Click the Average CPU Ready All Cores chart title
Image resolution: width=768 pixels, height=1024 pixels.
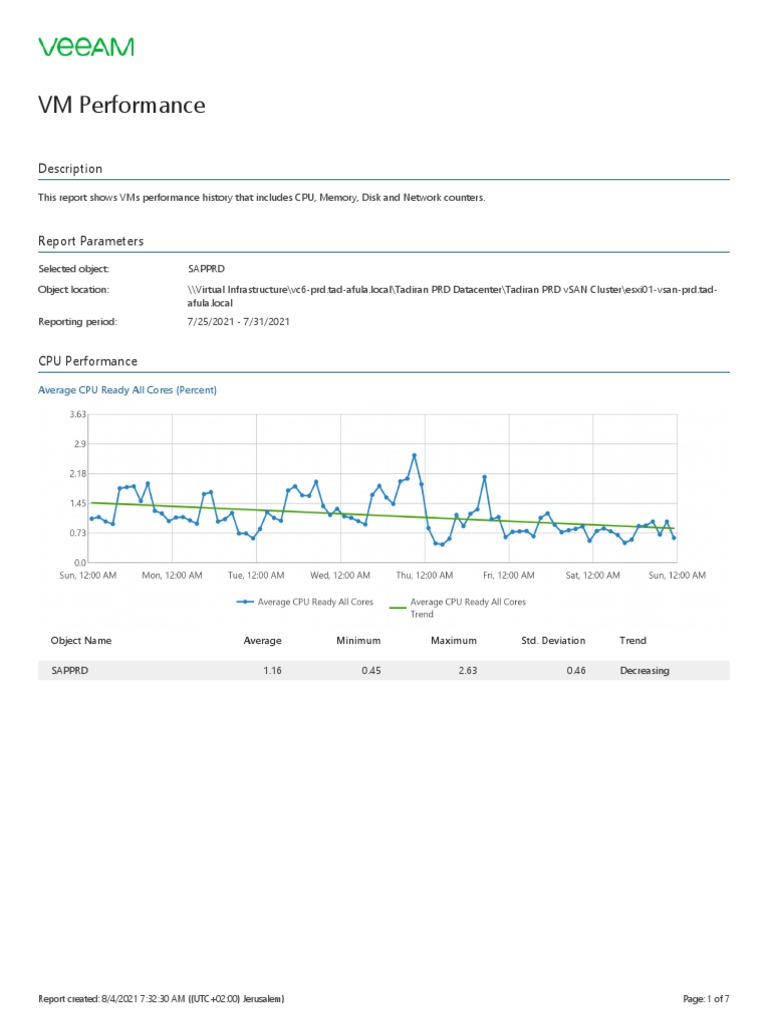point(127,390)
